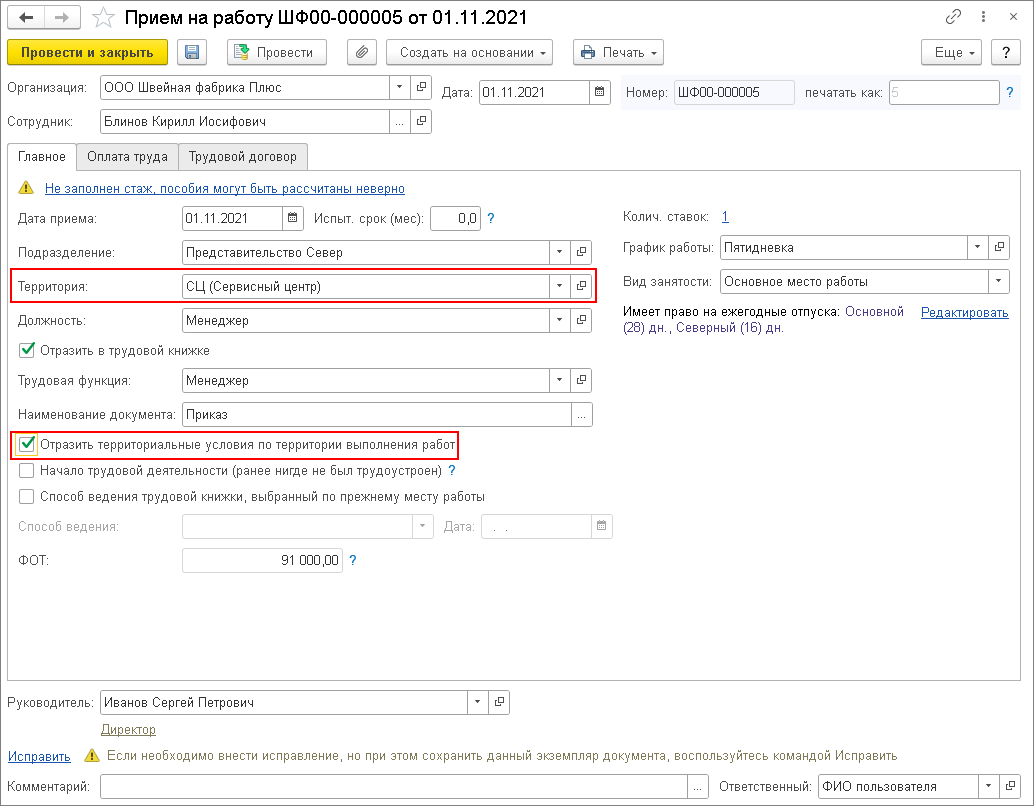Open the Руководитель field's linked record icon
The width and height of the screenshot is (1034, 806).
pyautogui.click(x=499, y=703)
